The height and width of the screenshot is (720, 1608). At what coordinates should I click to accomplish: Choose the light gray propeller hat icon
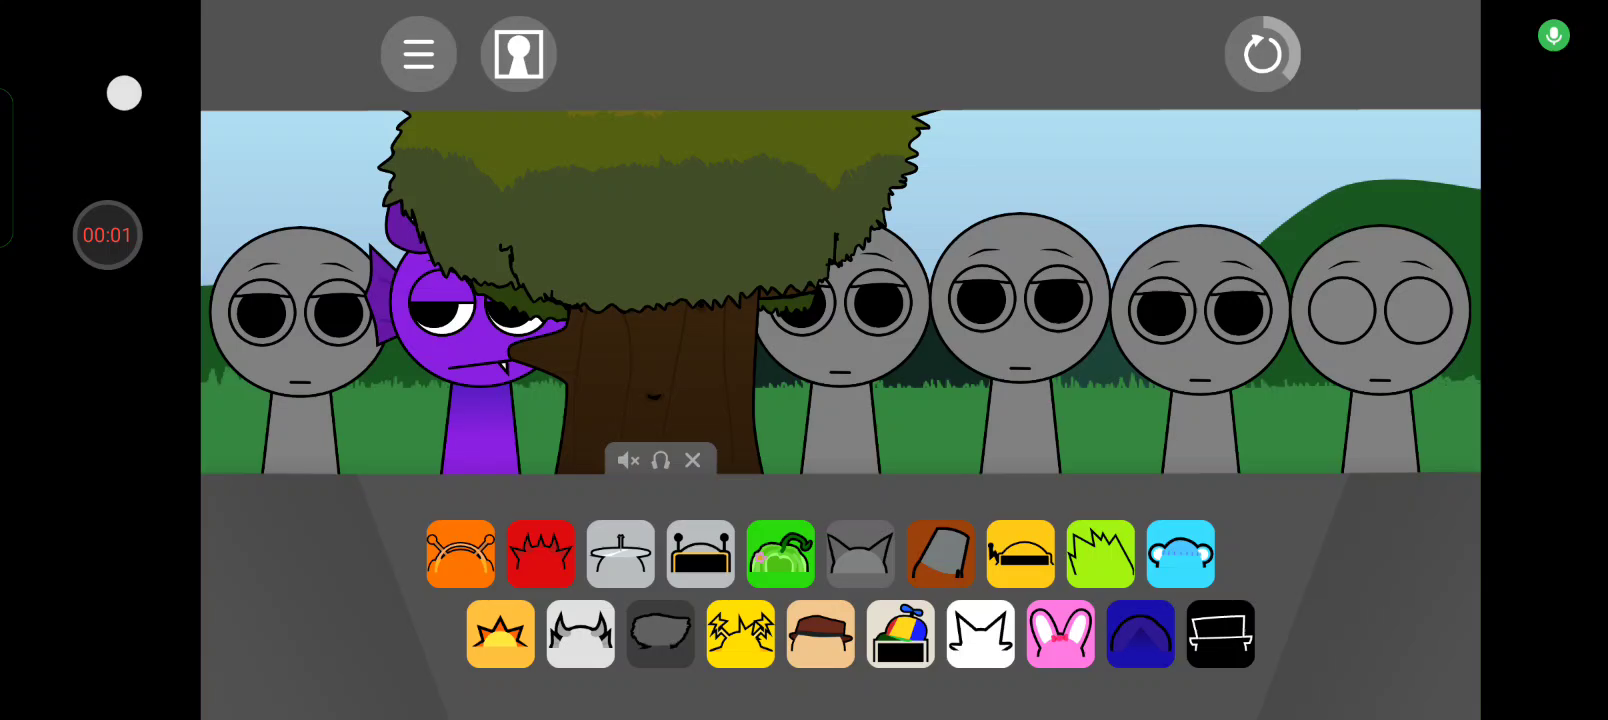point(621,554)
